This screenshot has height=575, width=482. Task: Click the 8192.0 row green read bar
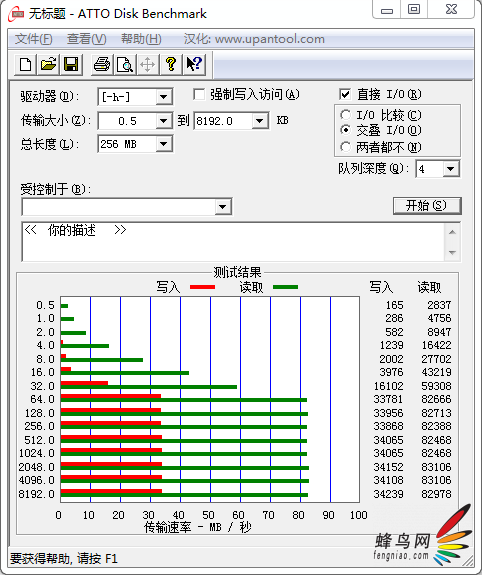[184, 495]
